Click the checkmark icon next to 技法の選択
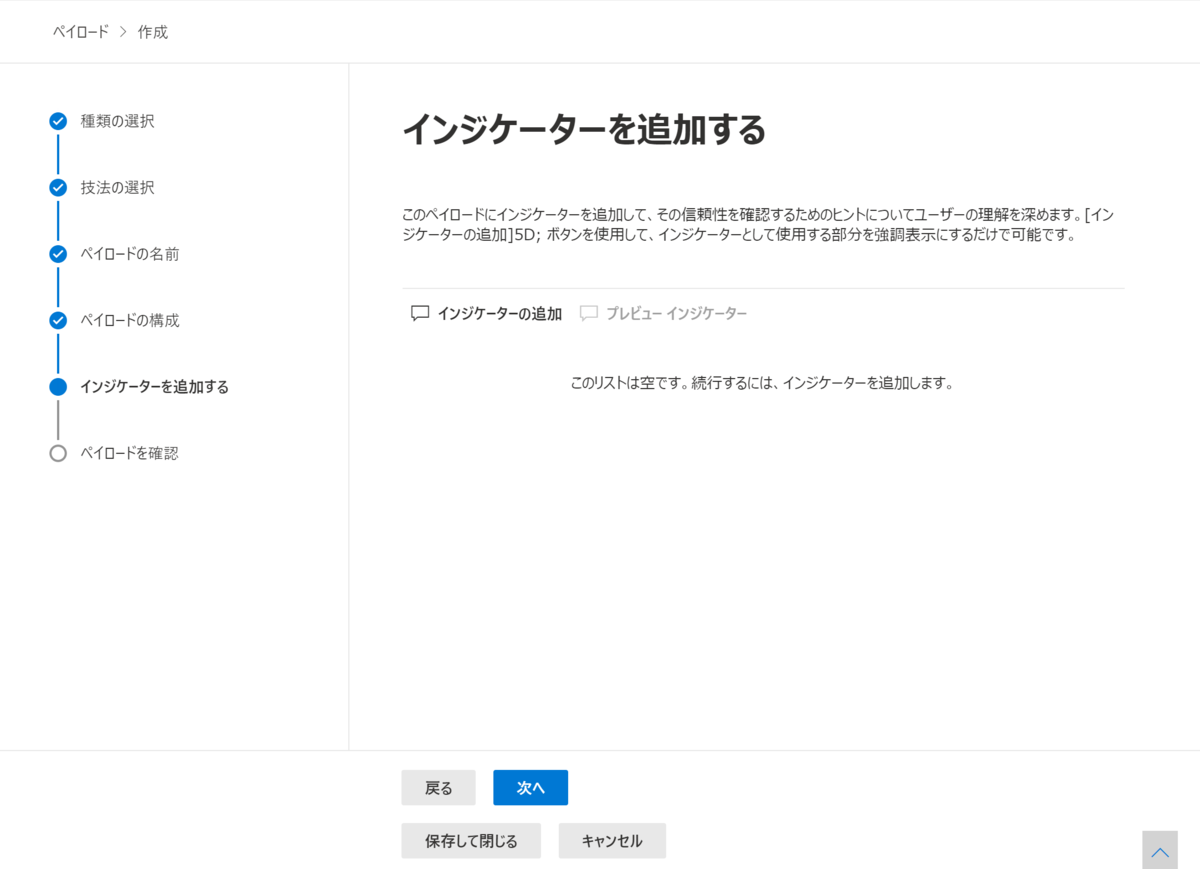The width and height of the screenshot is (1200, 869). (58, 187)
